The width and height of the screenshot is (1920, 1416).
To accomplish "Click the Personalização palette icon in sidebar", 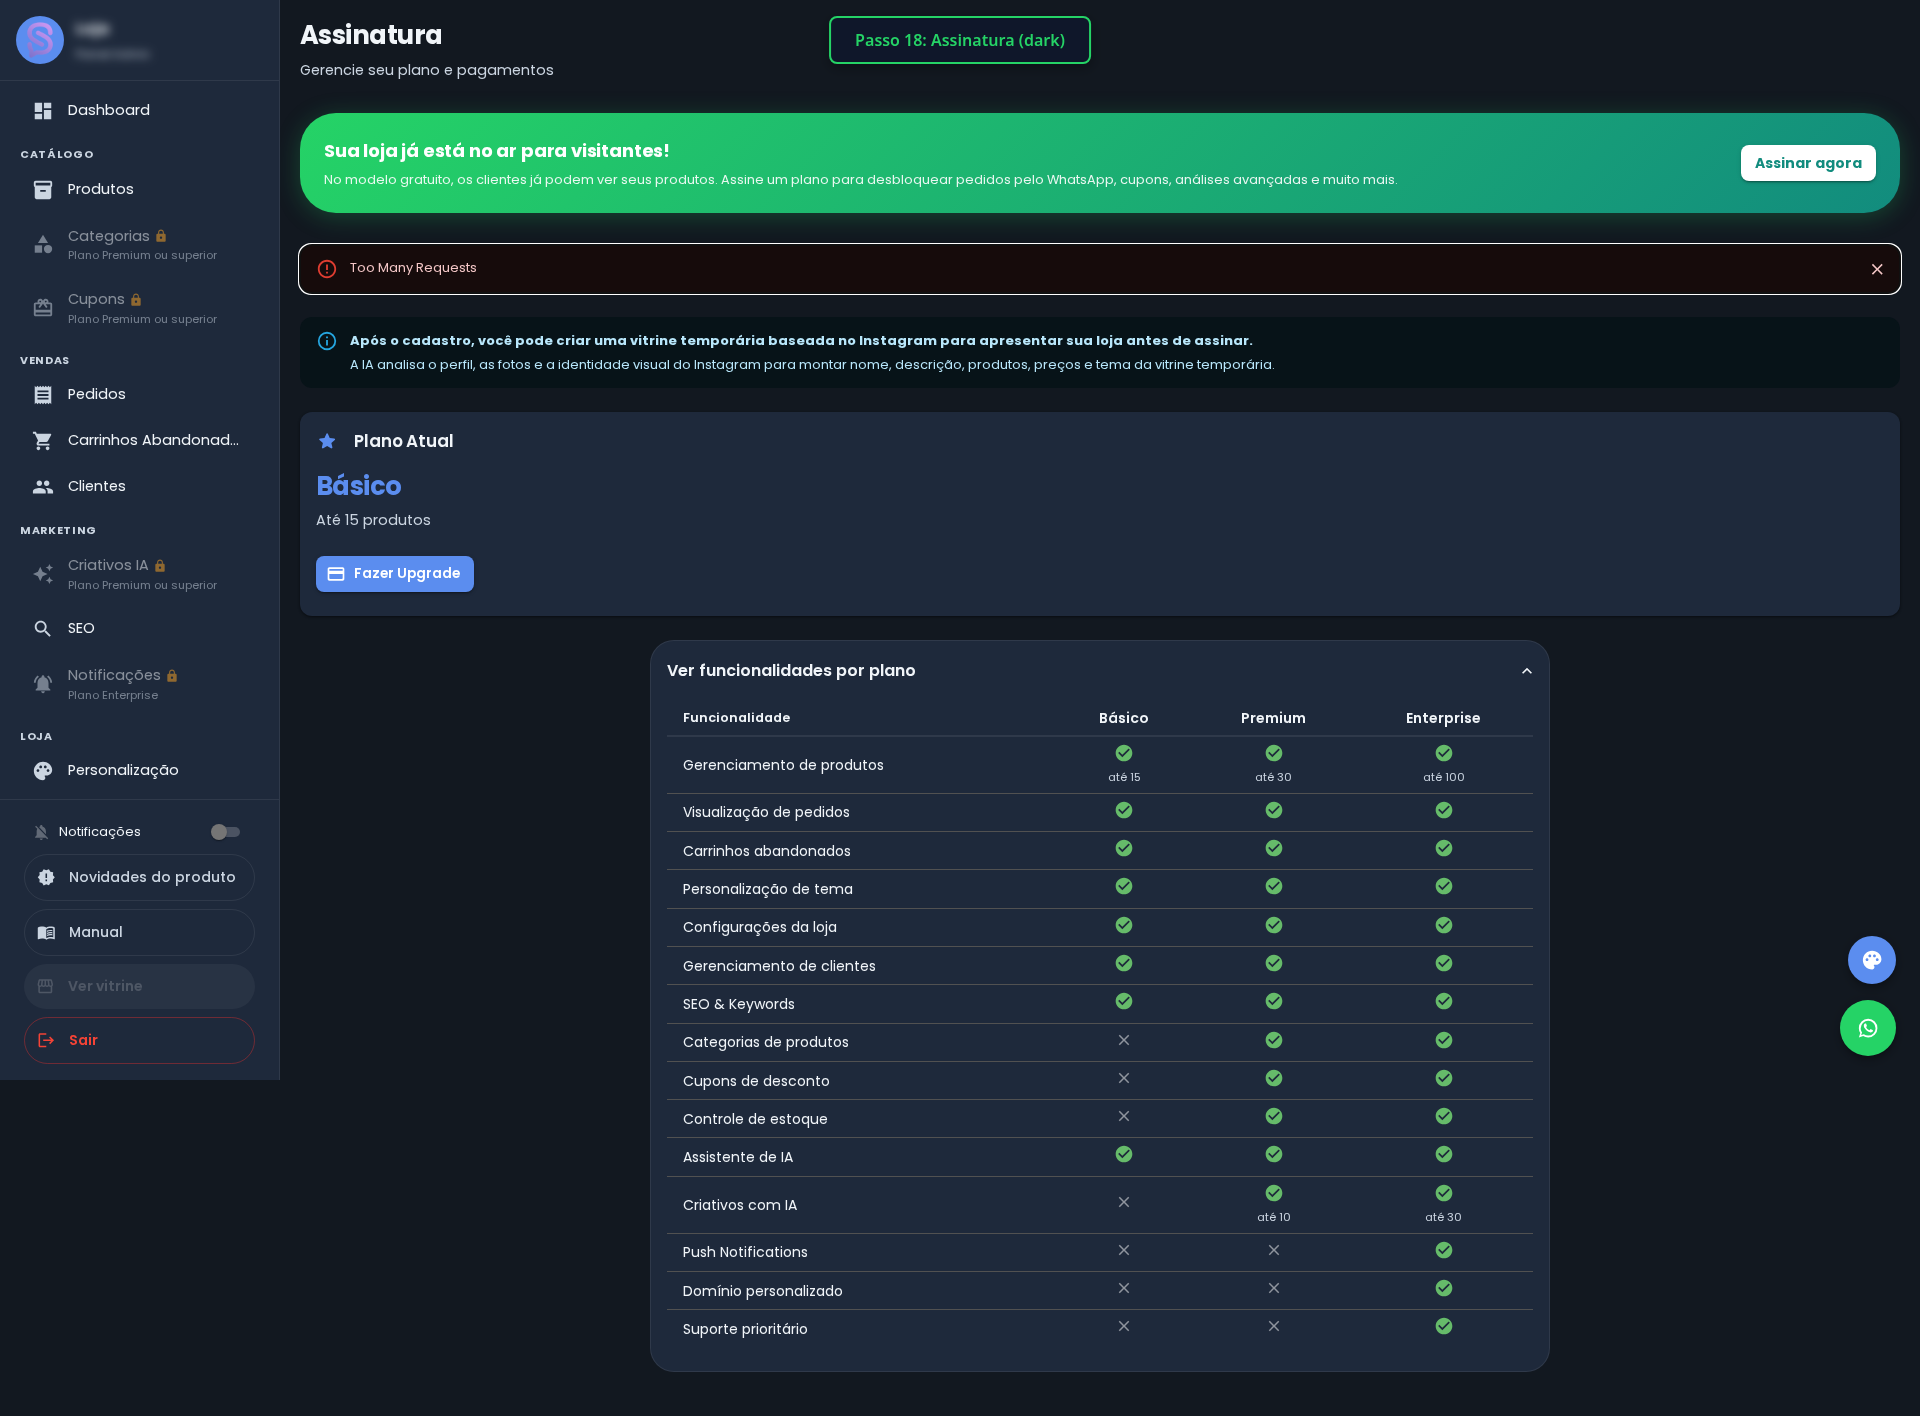I will coord(43,771).
